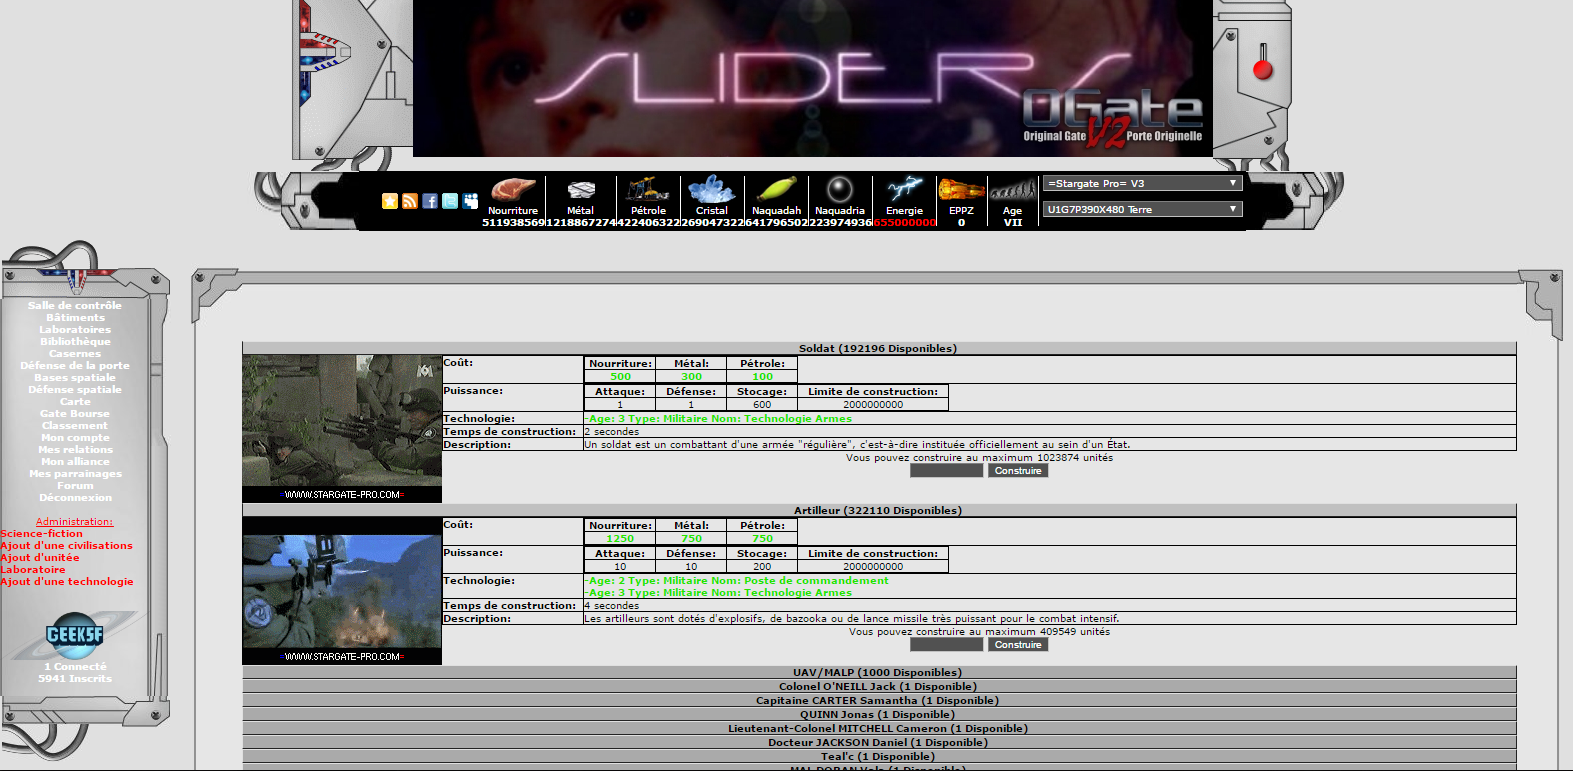The width and height of the screenshot is (1573, 771).
Task: Click the Naquadah resource icon
Action: (x=776, y=189)
